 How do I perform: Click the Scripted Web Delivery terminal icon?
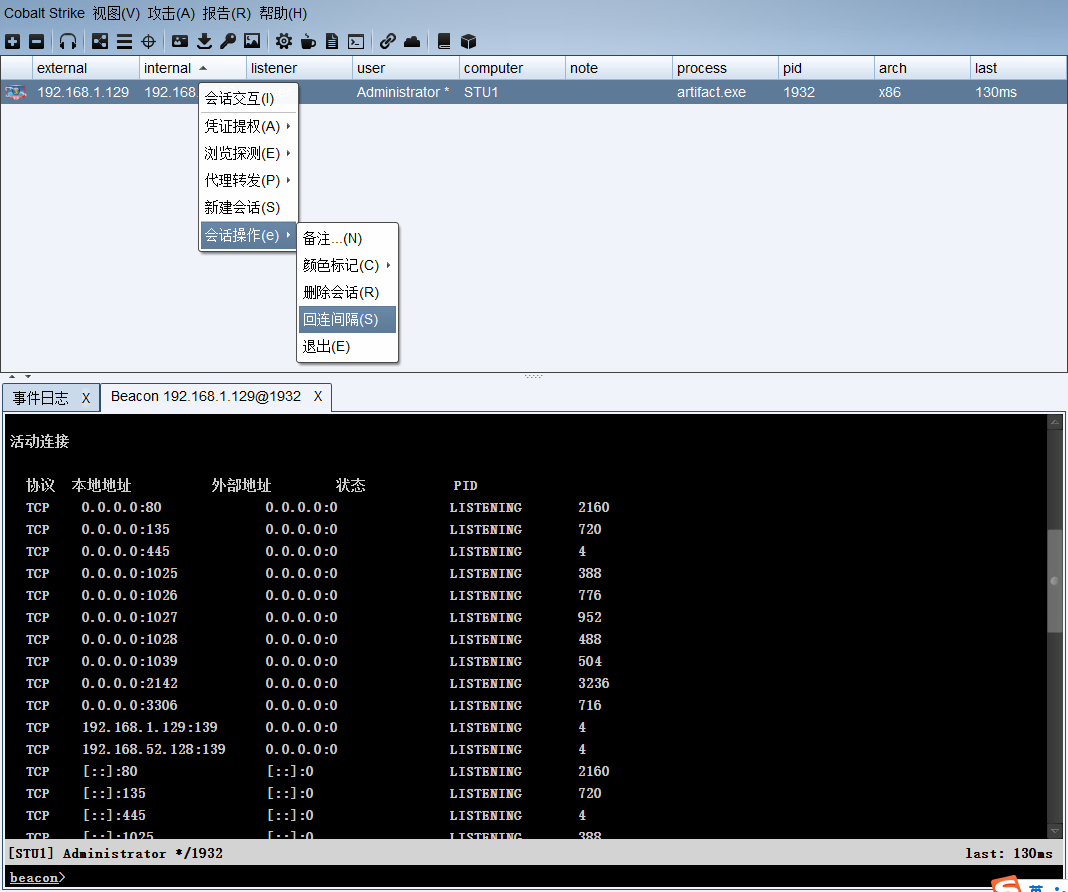(356, 42)
